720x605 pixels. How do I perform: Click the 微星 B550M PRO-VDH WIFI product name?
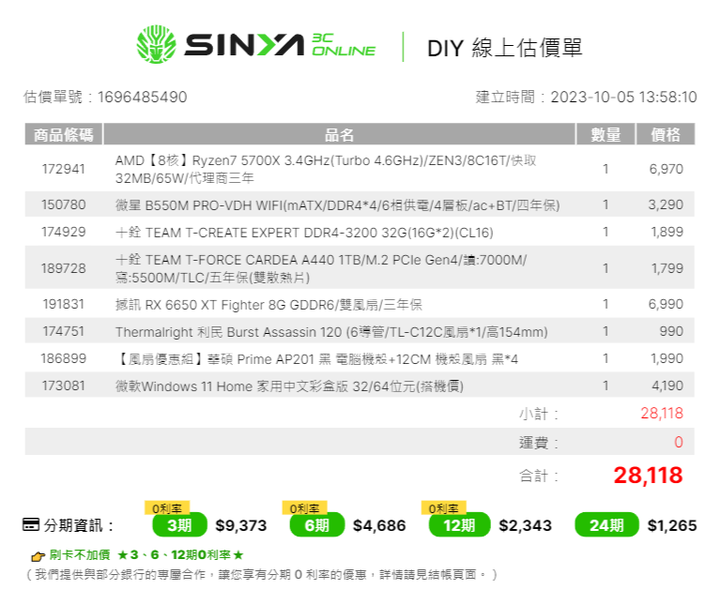338,205
